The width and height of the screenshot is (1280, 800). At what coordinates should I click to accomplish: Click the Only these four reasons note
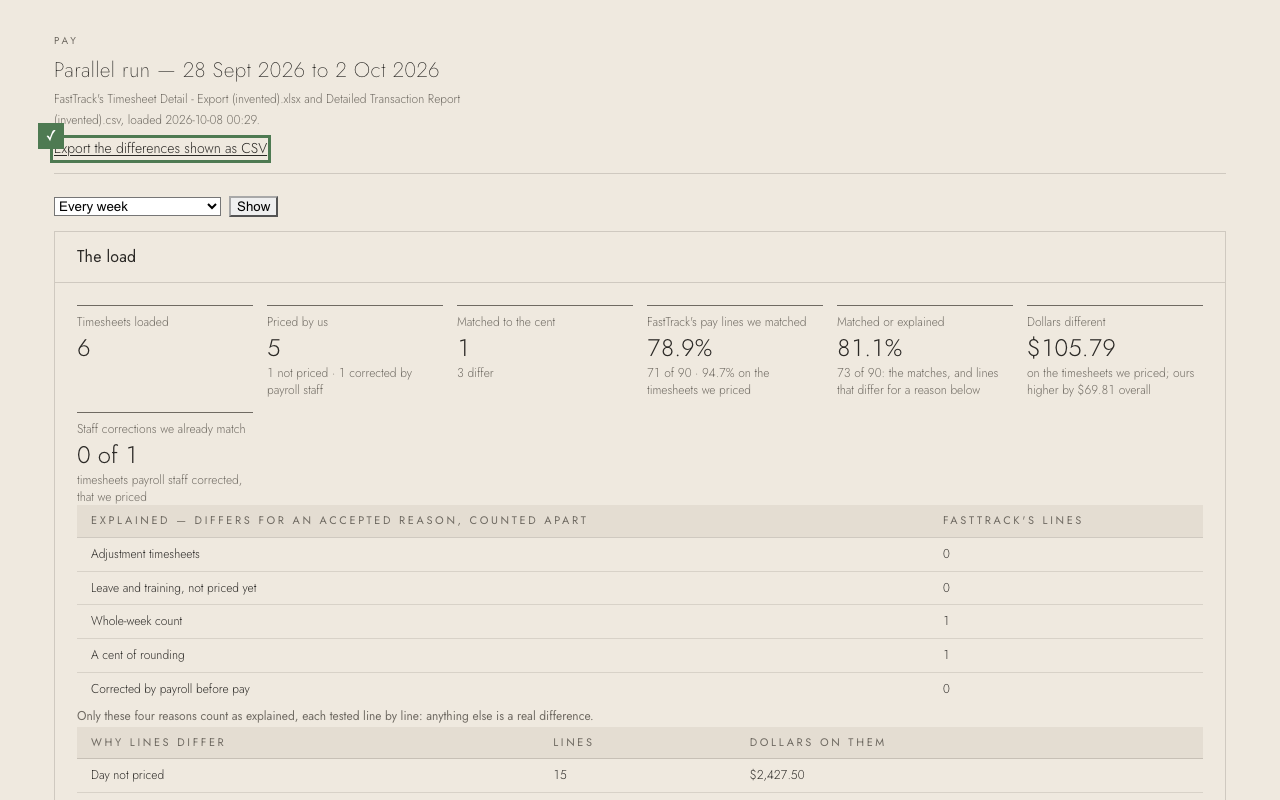[x=335, y=716]
